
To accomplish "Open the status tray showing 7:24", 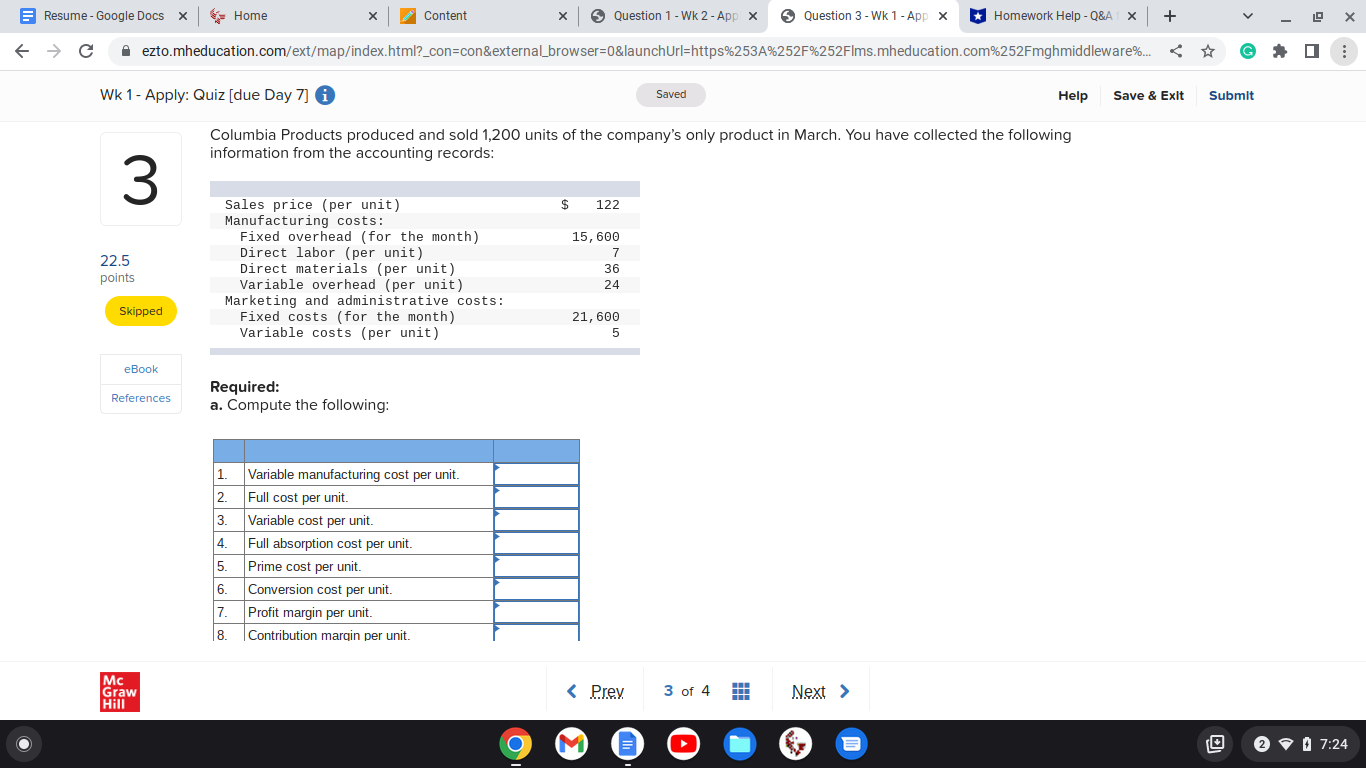I will [1299, 744].
